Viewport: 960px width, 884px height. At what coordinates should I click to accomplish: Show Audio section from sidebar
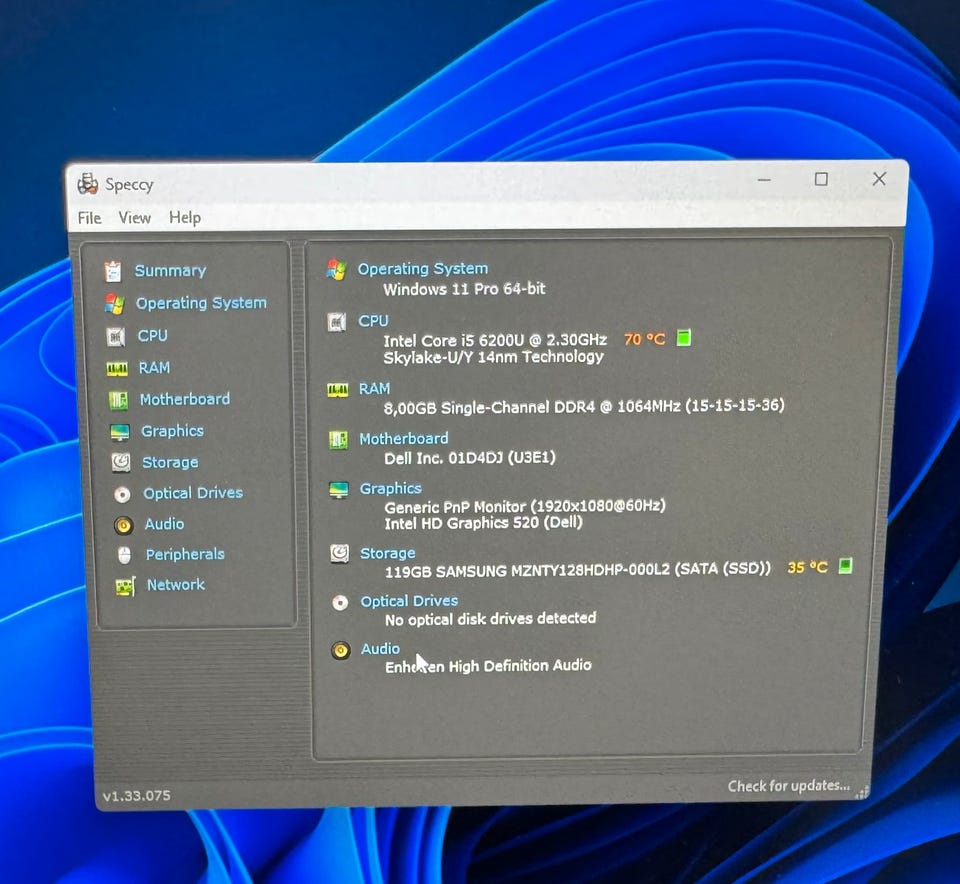coord(164,524)
